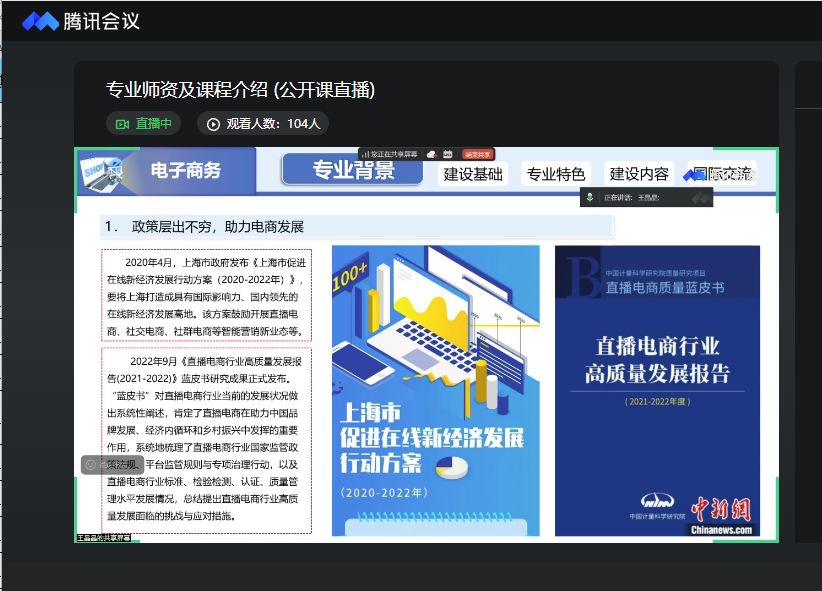Click the screen-sharing presenter name label
This screenshot has height=591, width=822.
[103, 538]
